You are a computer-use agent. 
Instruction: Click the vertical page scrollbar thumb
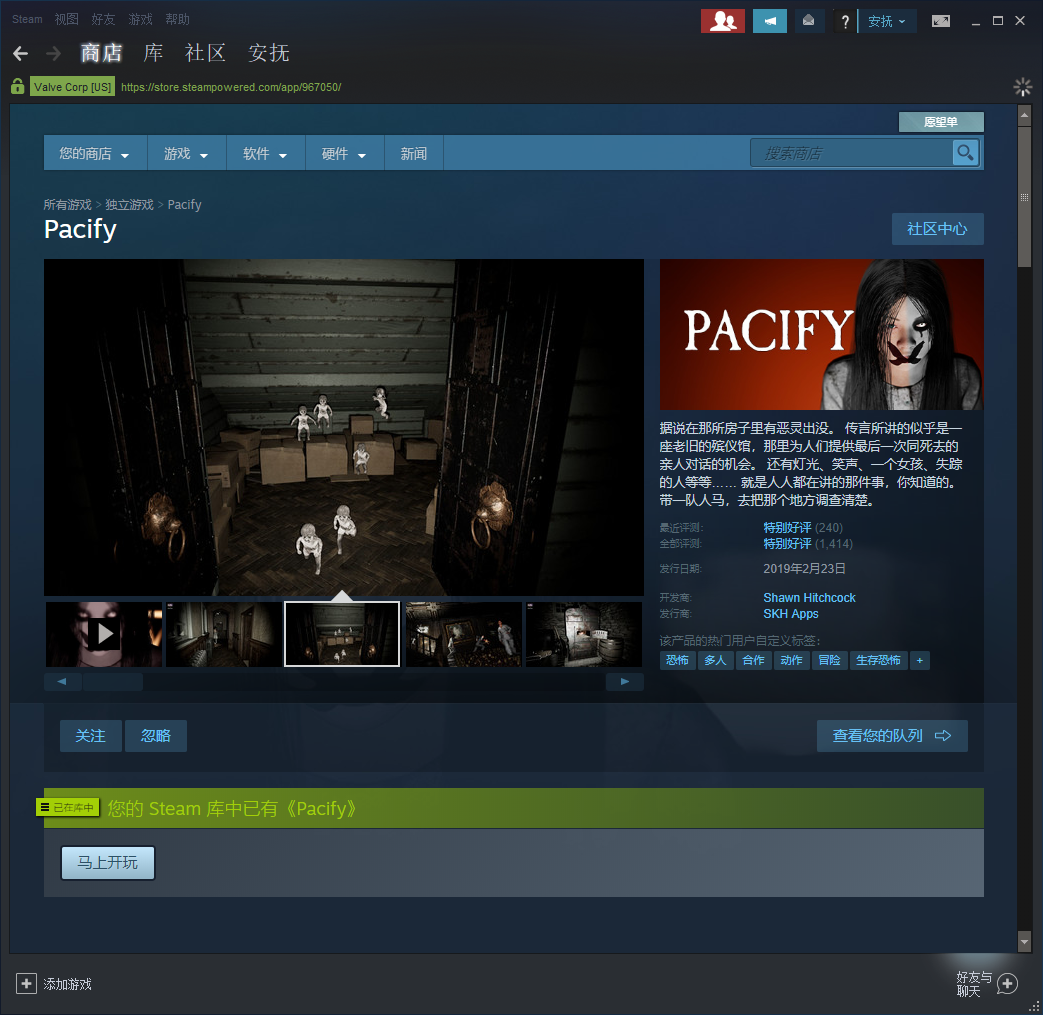[x=1024, y=196]
